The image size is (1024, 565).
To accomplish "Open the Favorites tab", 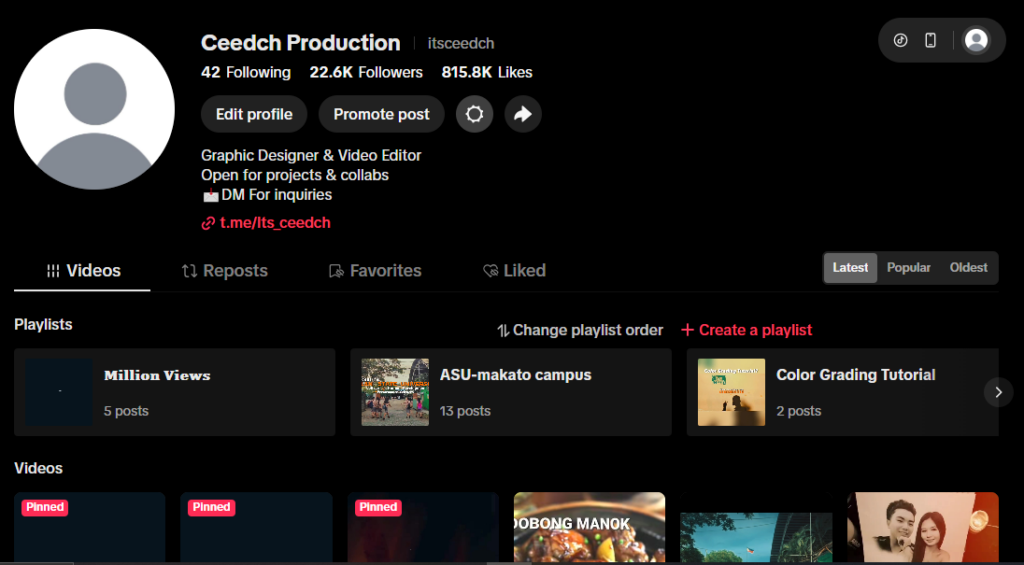I will click(375, 270).
